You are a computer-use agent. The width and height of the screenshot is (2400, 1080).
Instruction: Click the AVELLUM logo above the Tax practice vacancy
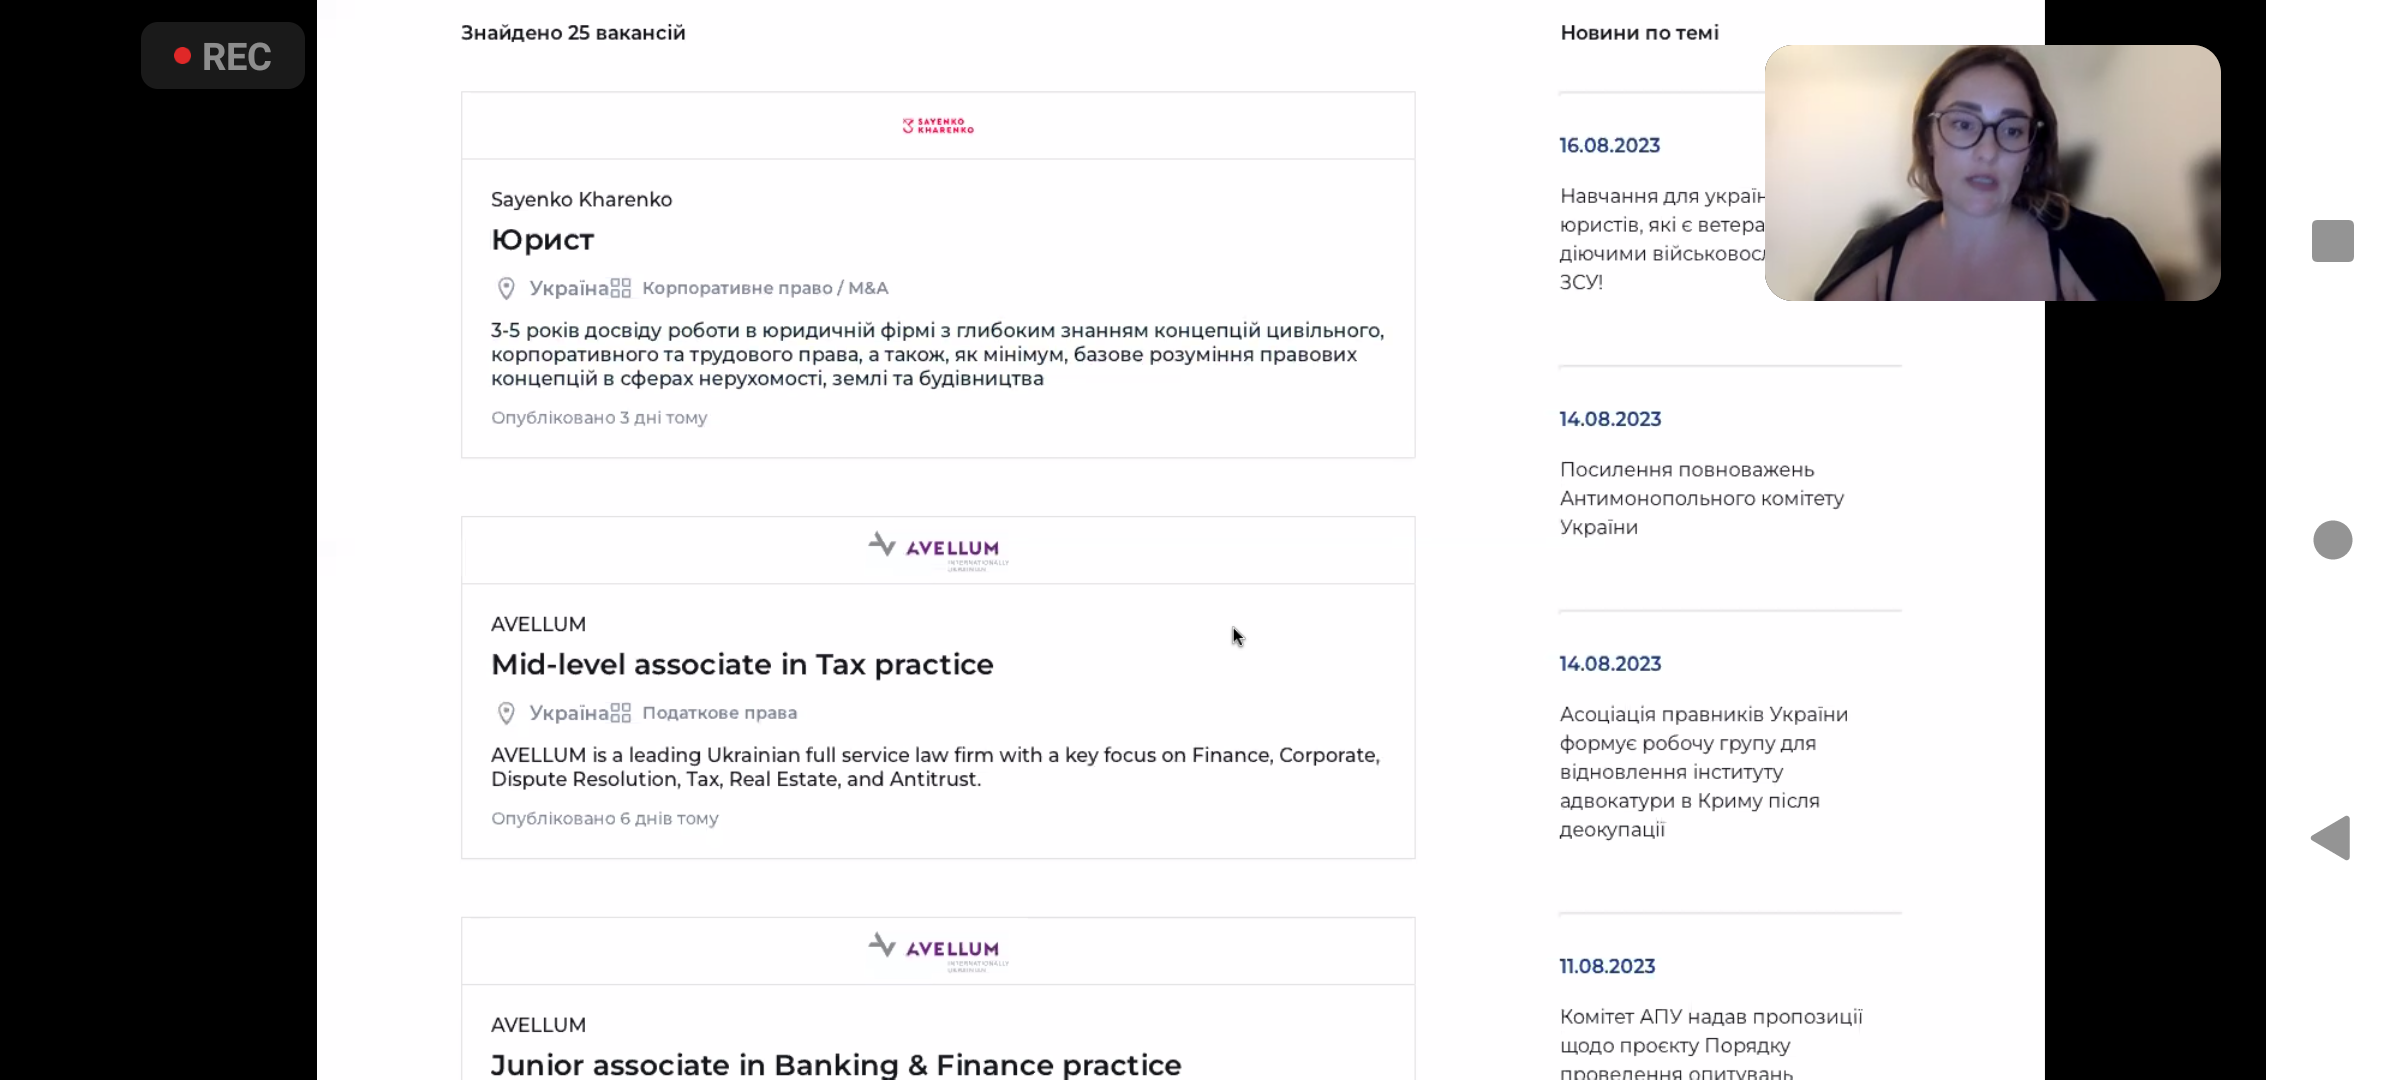click(937, 549)
